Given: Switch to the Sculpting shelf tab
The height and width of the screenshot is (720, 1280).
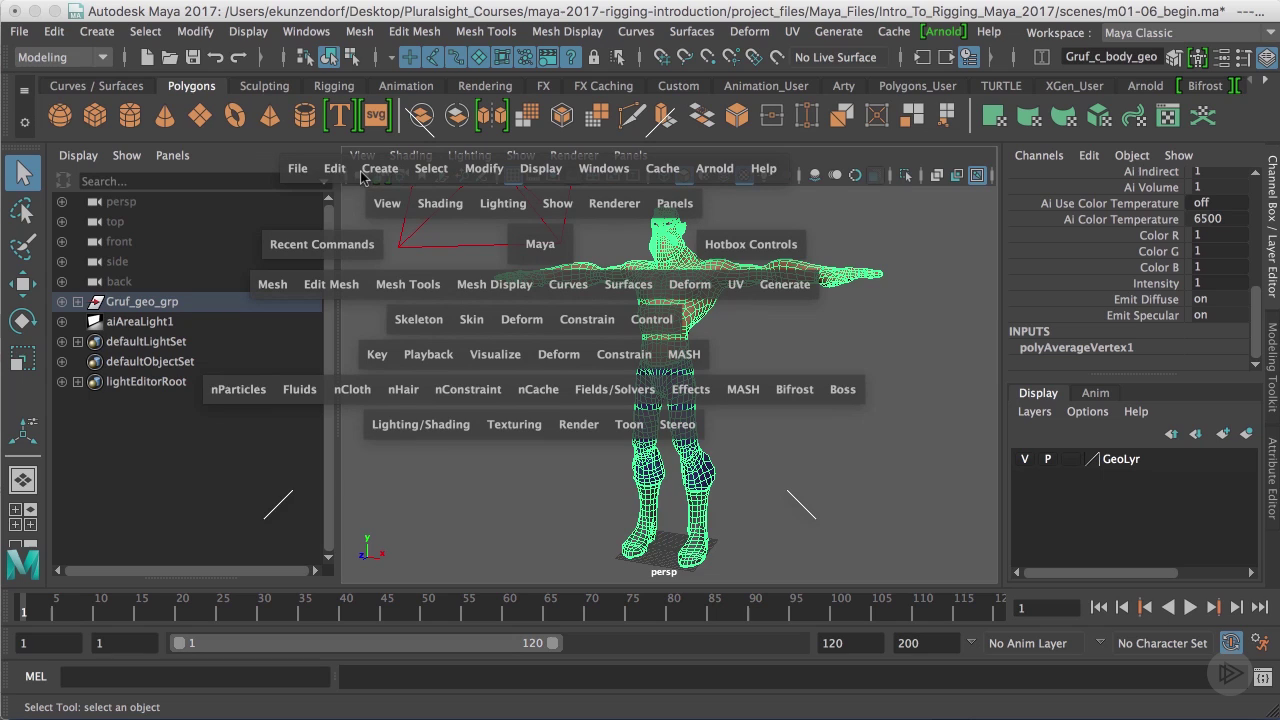Looking at the screenshot, I should 264,86.
